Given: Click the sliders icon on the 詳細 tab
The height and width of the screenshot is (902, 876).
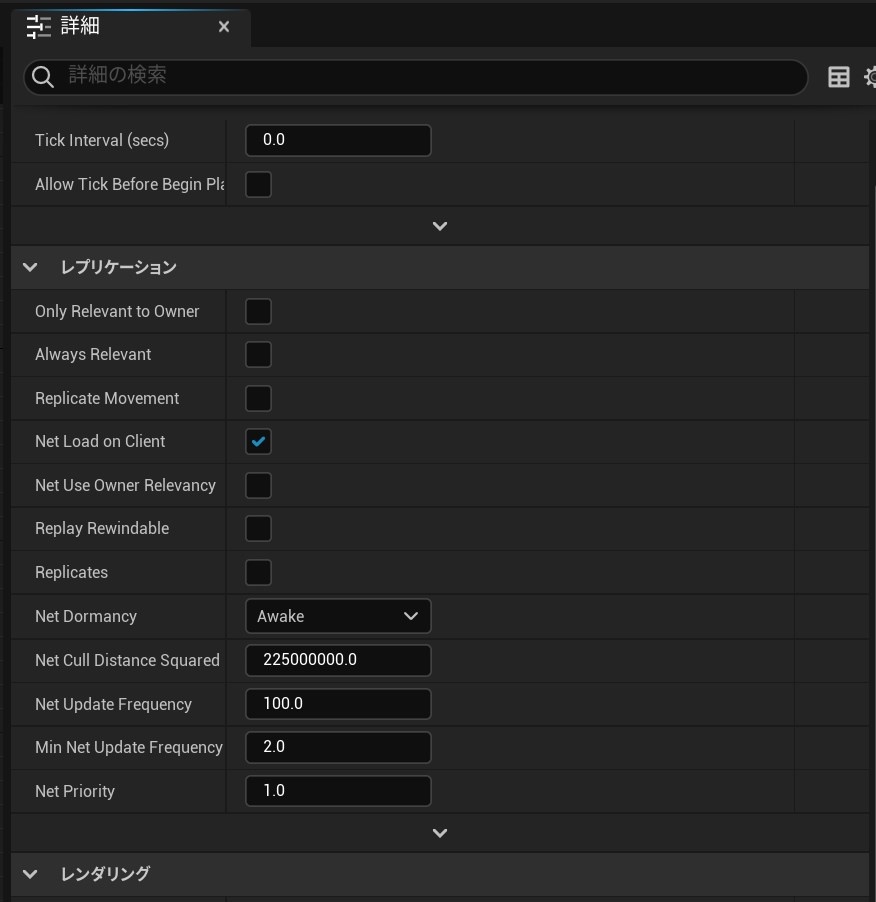Looking at the screenshot, I should click(x=38, y=27).
